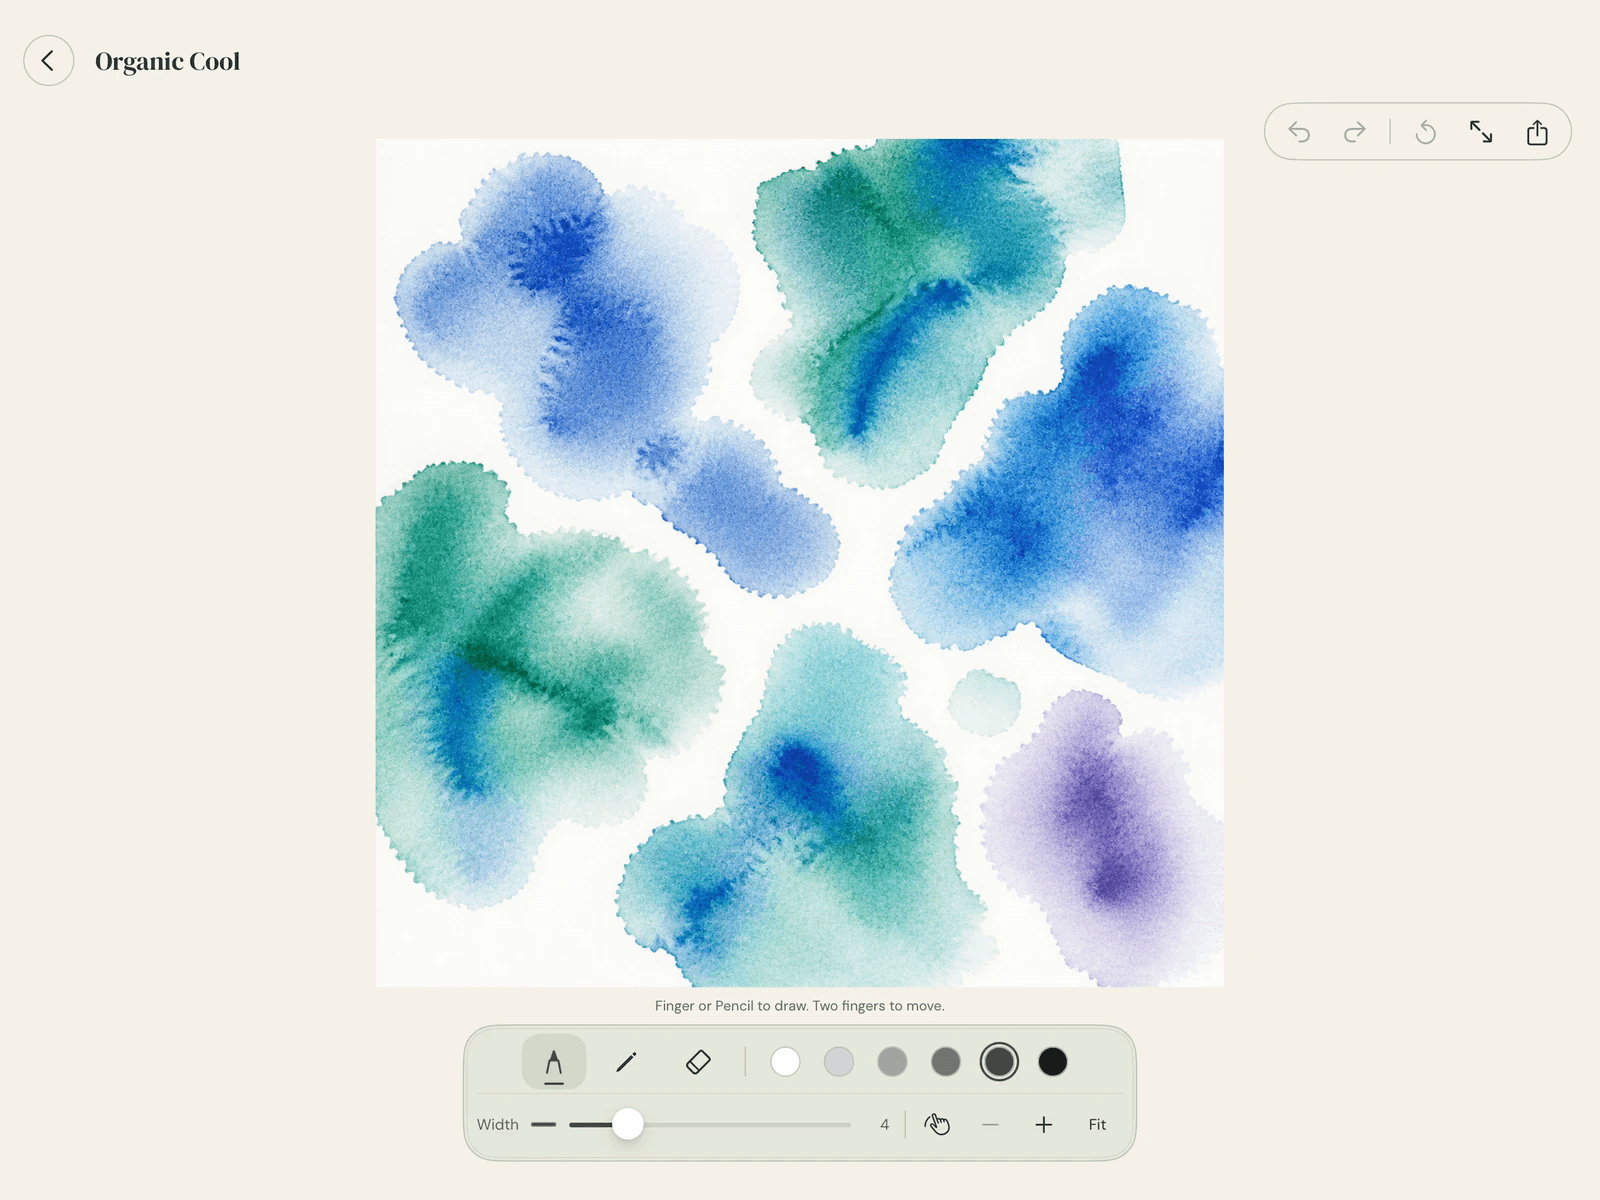This screenshot has height=1200, width=1600.
Task: Click the width value 4
Action: tap(884, 1125)
